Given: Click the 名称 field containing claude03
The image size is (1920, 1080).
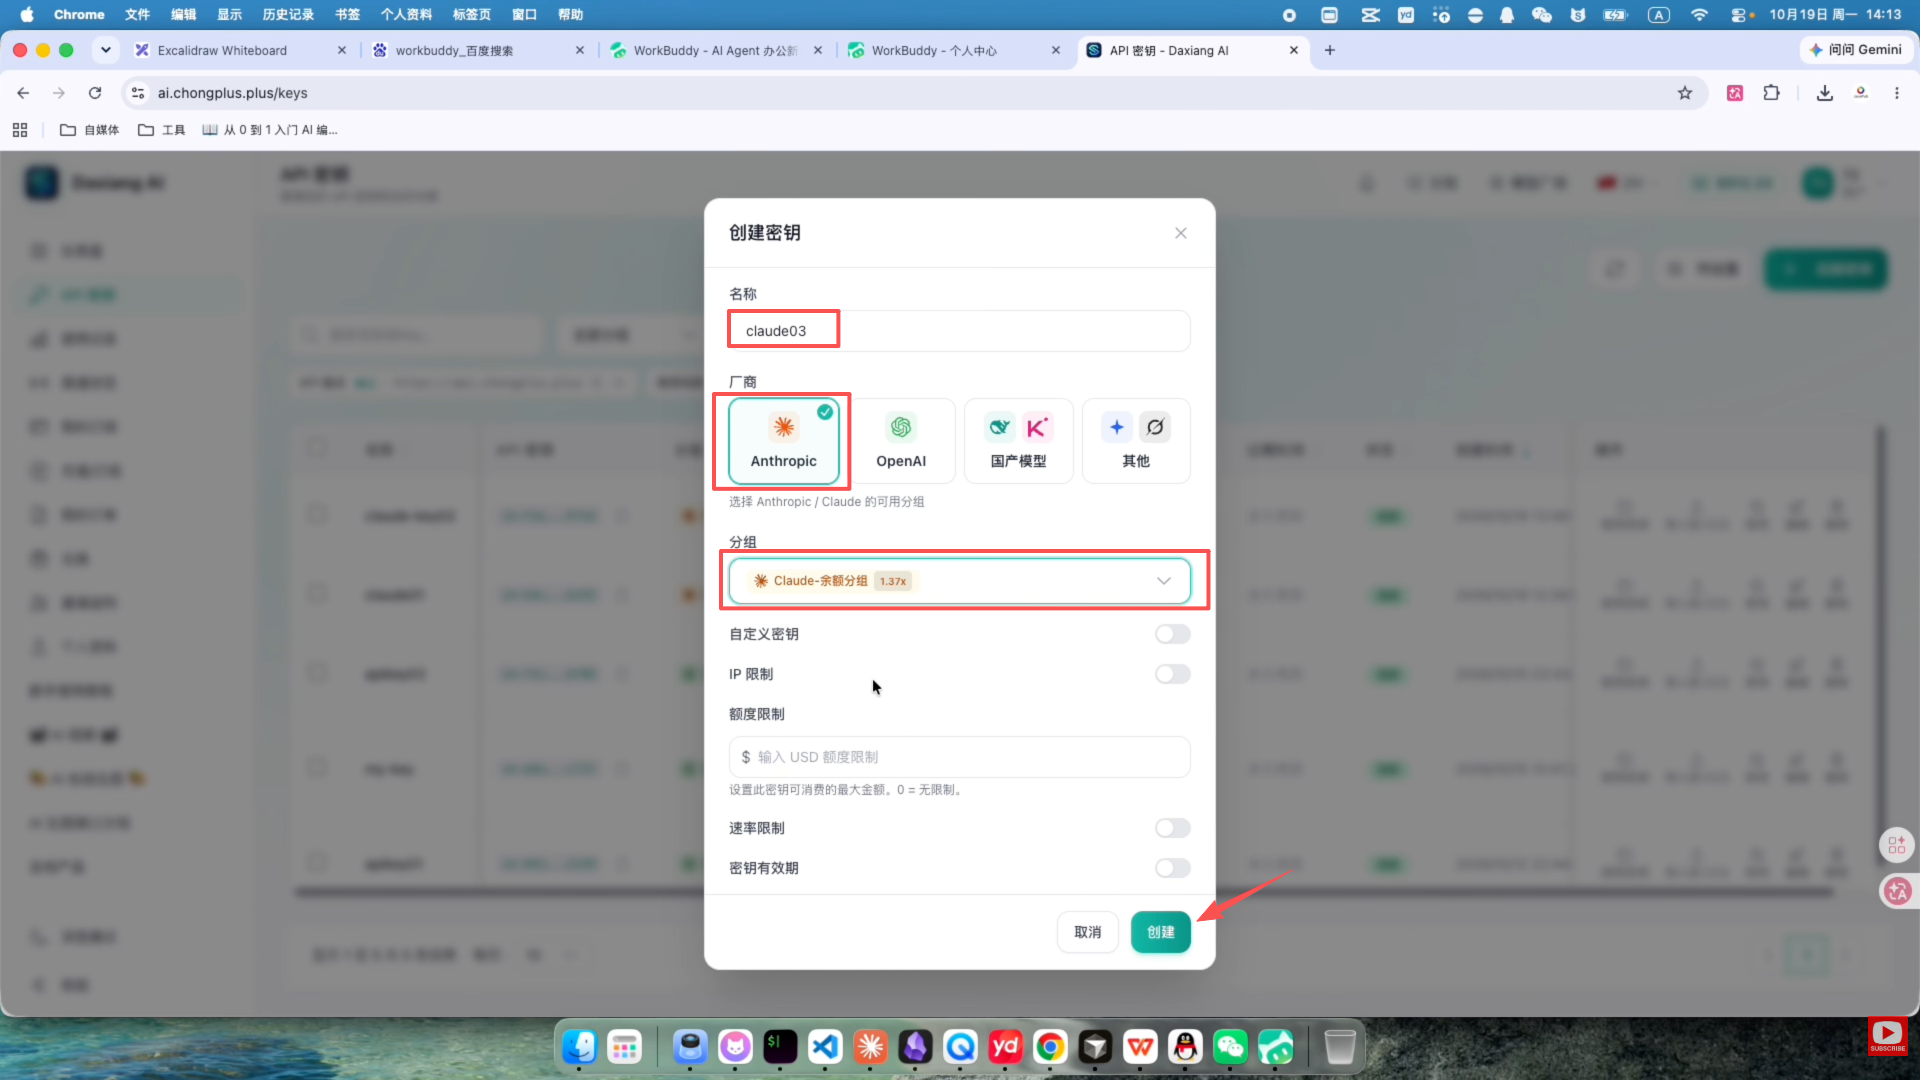Looking at the screenshot, I should pos(959,331).
